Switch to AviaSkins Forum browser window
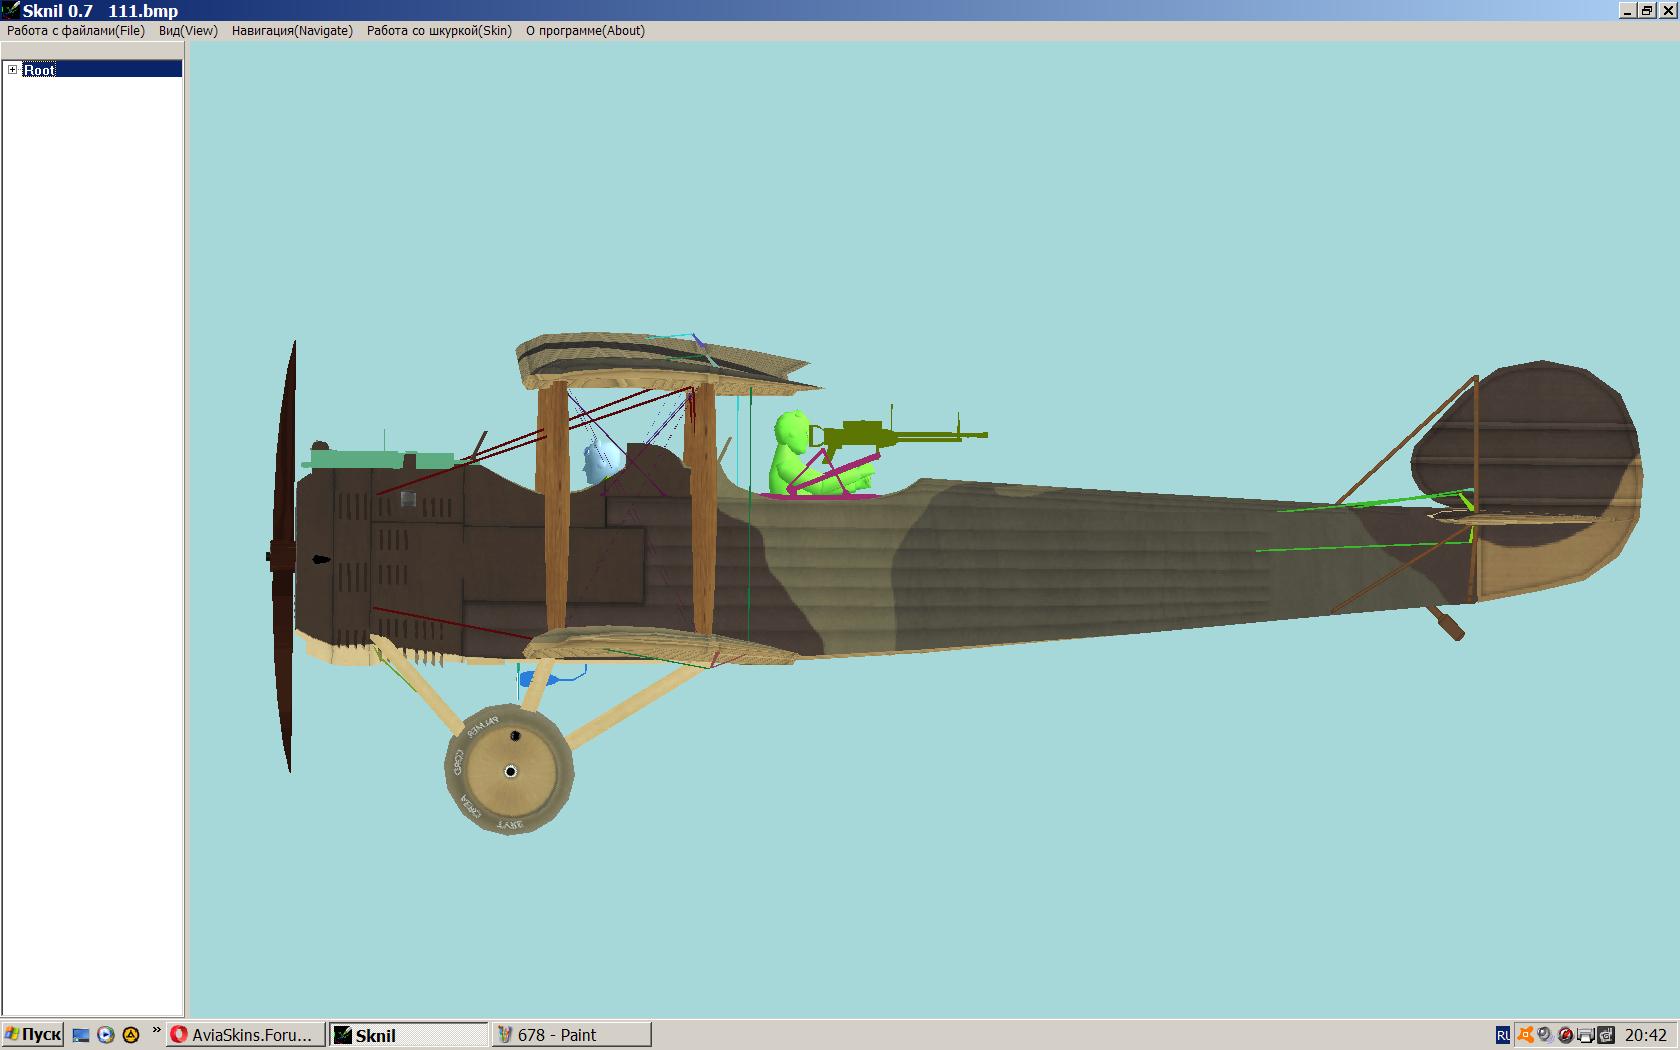The height and width of the screenshot is (1050, 1680). 246,1035
